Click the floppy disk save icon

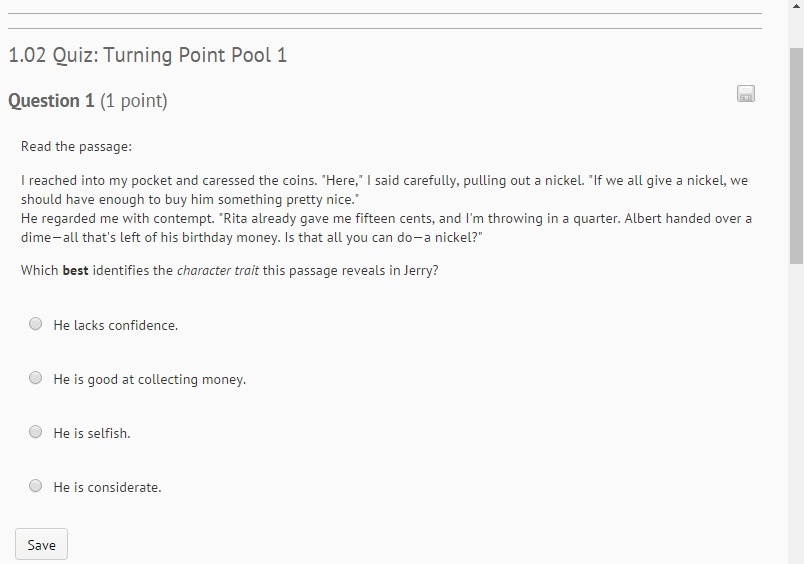(x=746, y=94)
